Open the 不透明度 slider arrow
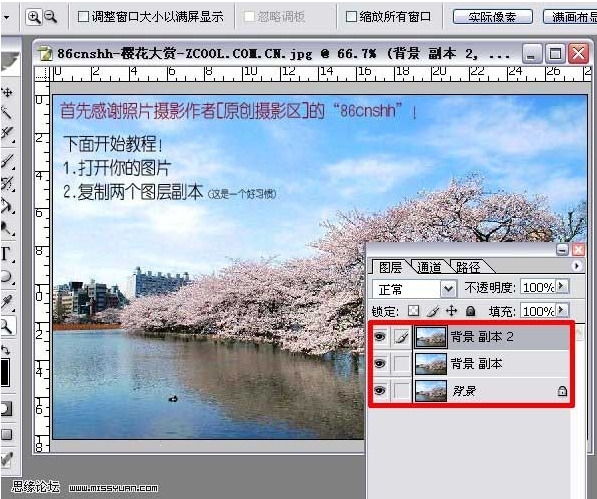Image resolution: width=597 pixels, height=499 pixels. (561, 286)
